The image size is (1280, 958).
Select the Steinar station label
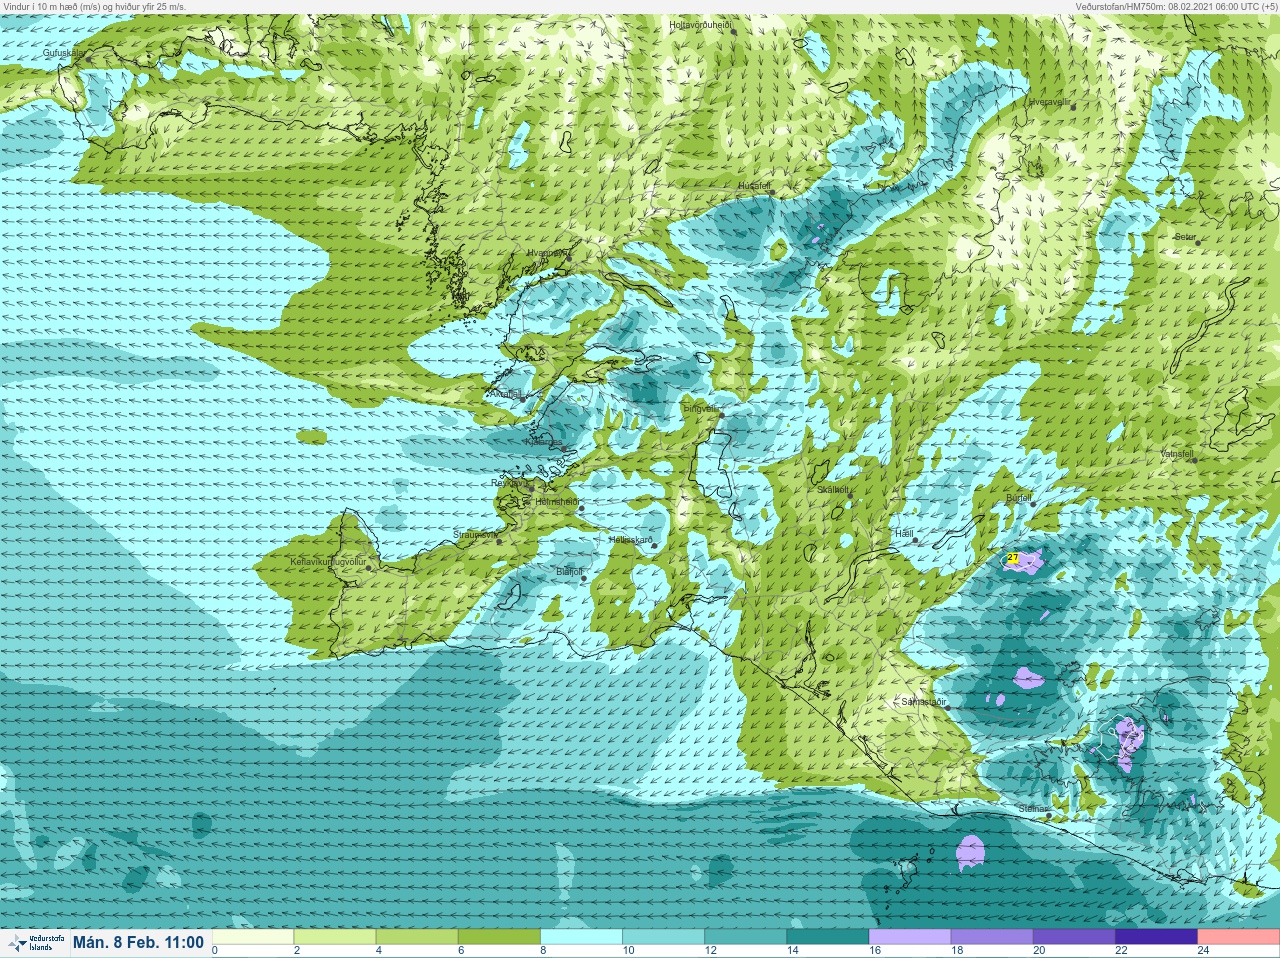pyautogui.click(x=1033, y=809)
